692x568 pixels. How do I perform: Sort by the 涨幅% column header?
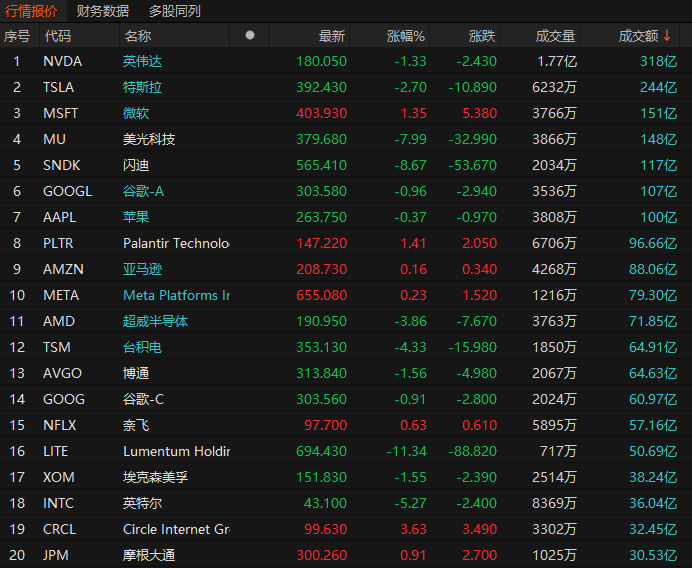406,36
